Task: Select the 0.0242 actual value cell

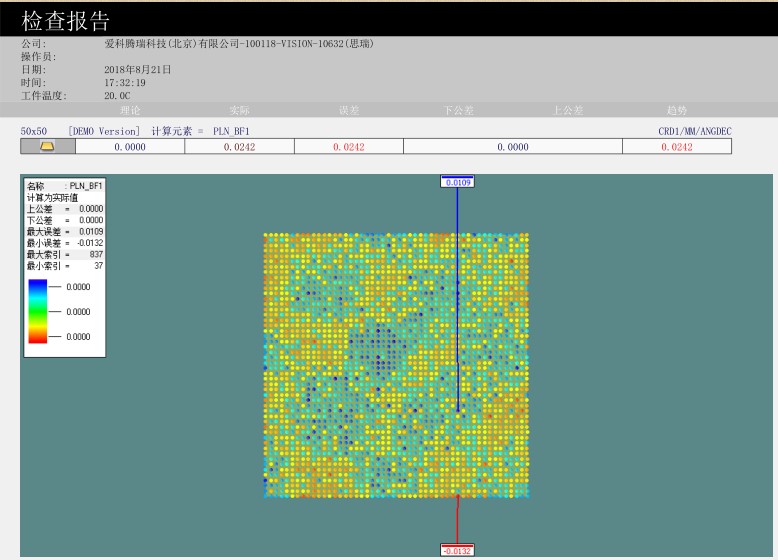Action: [x=240, y=147]
